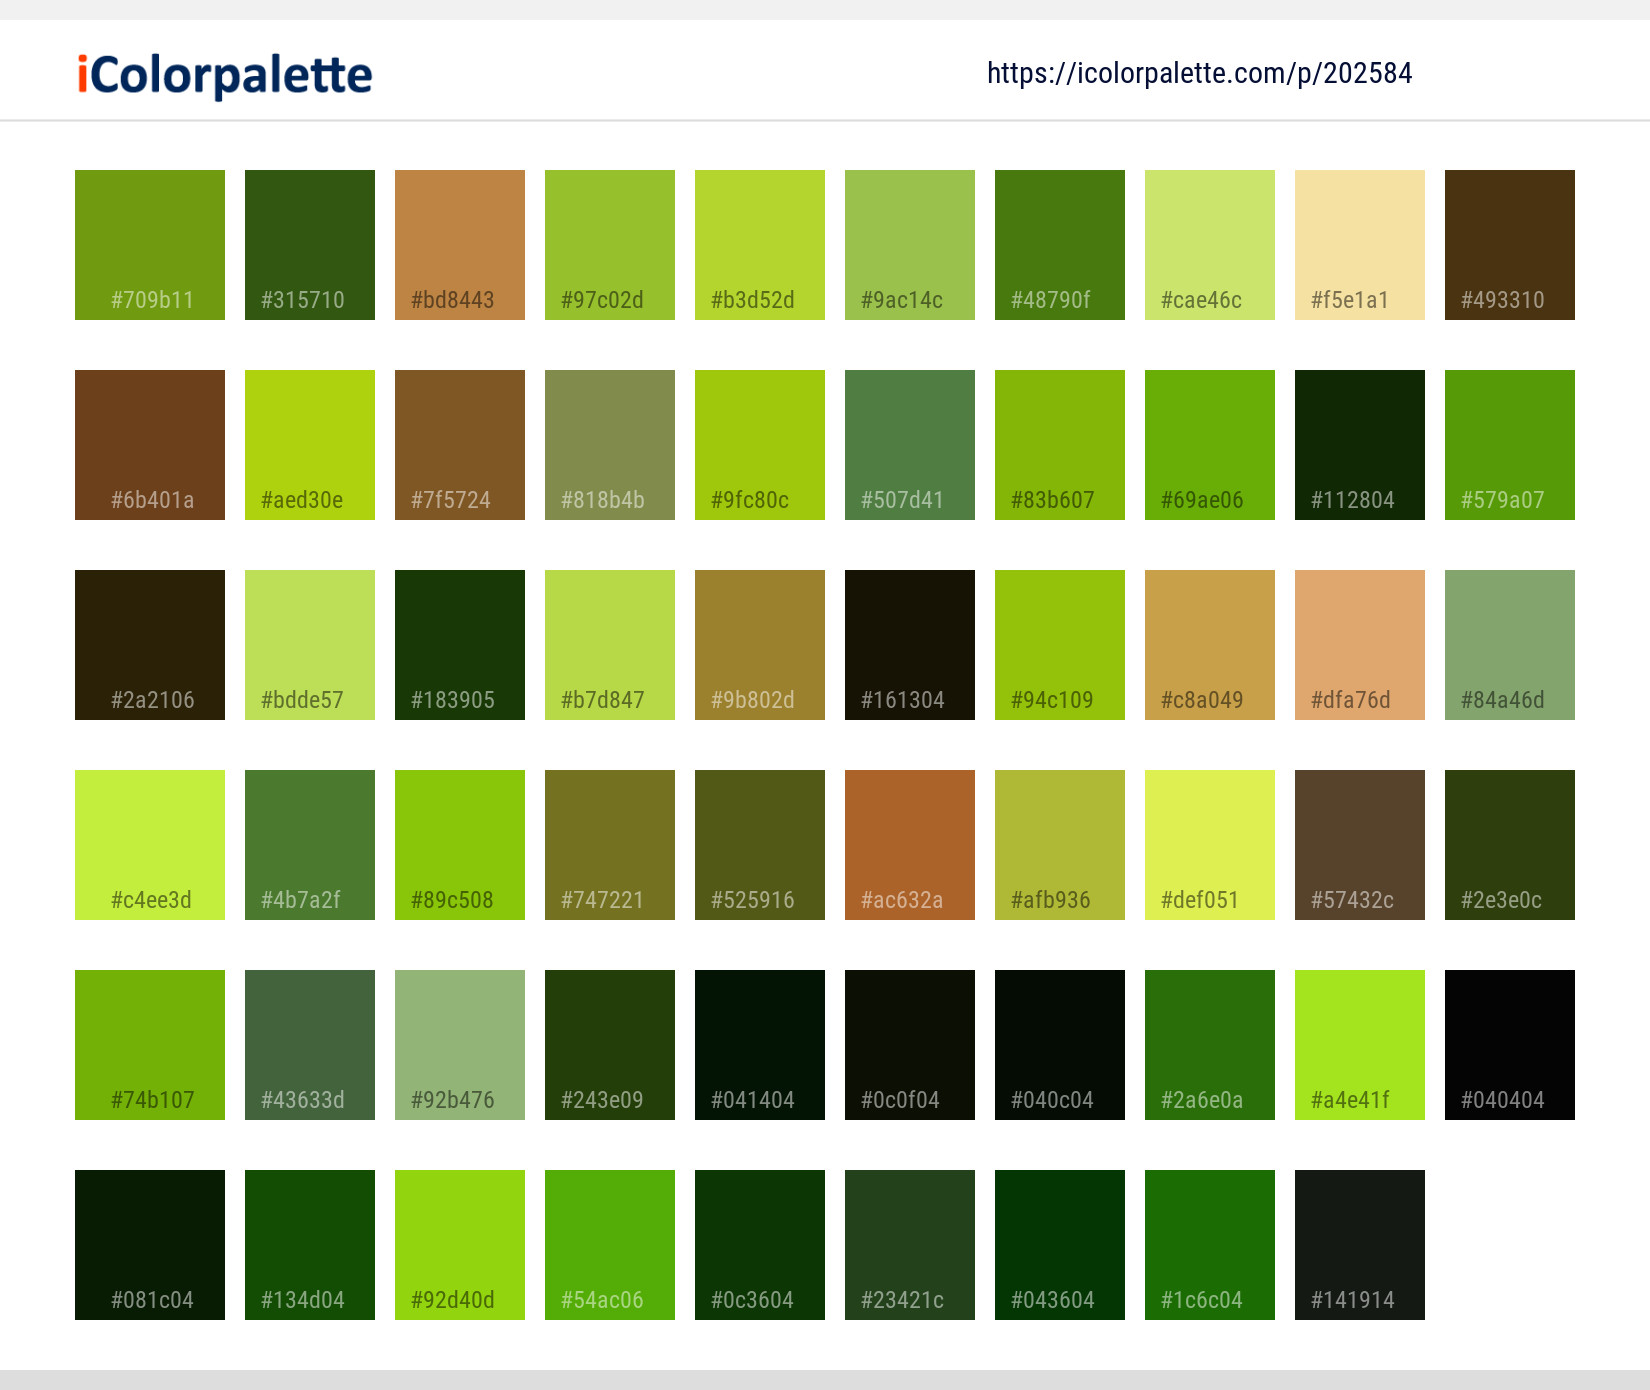
Task: Choose the #cae46c light green swatch
Action: tap(1210, 245)
